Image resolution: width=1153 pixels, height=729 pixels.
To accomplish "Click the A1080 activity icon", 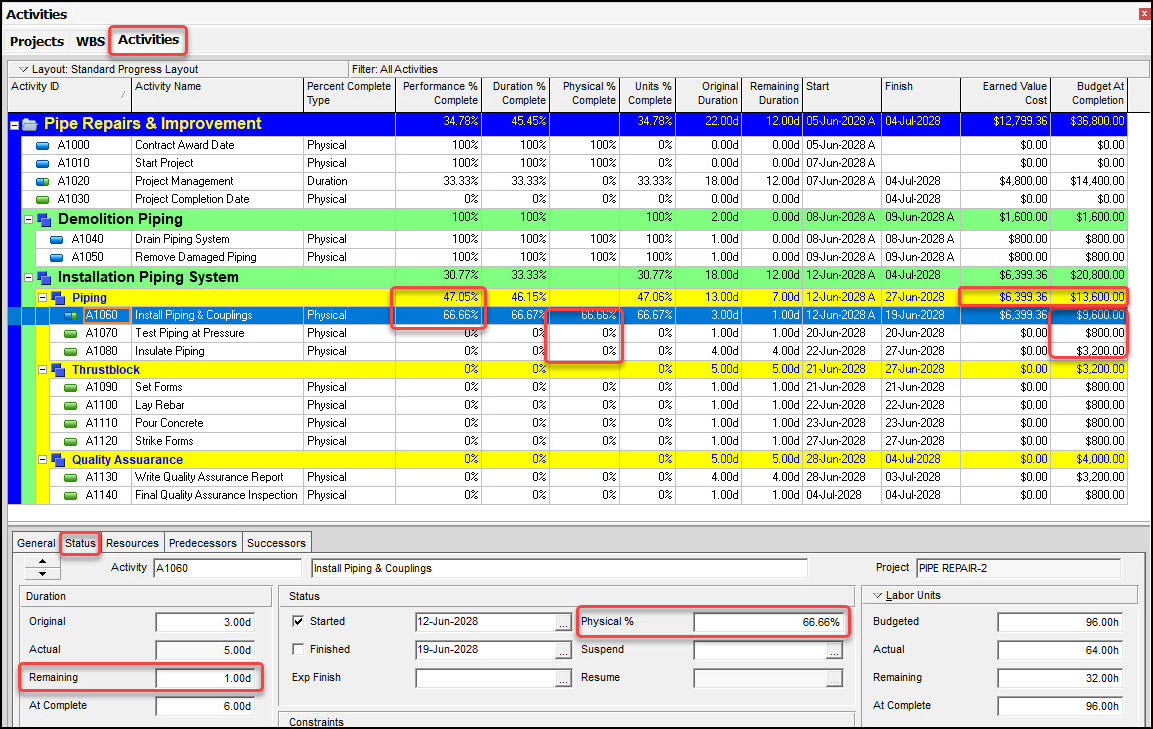I will [x=71, y=352].
